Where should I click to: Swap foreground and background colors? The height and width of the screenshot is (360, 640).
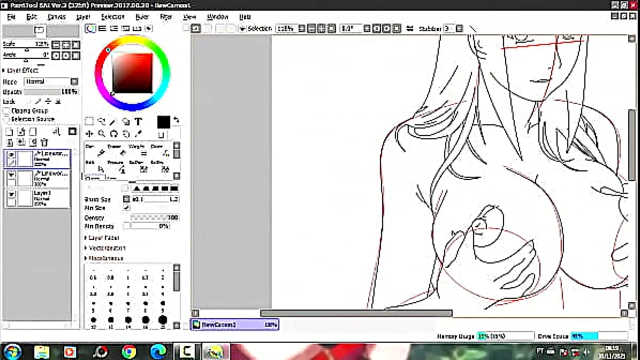point(176,120)
